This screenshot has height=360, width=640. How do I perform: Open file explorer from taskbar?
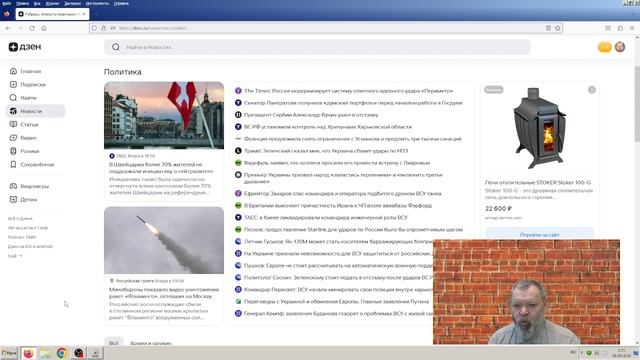(x=45, y=353)
